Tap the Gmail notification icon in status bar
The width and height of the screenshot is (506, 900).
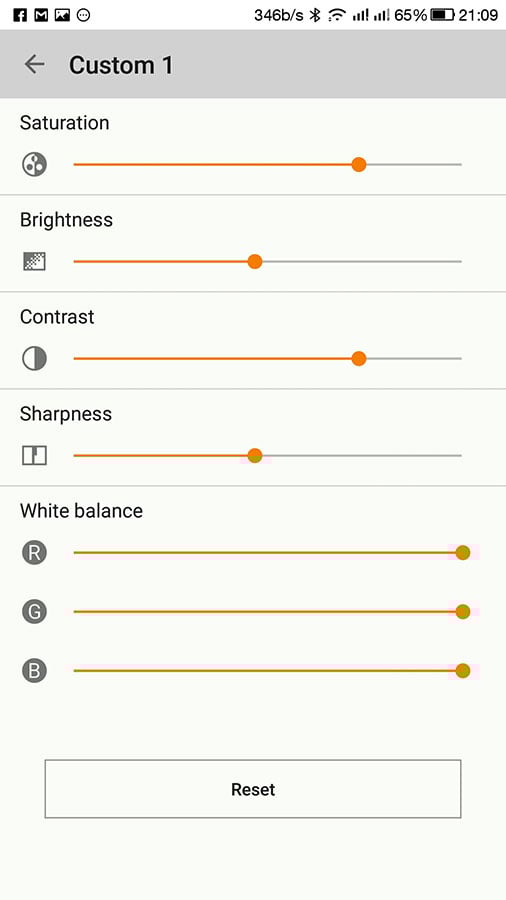tap(41, 15)
